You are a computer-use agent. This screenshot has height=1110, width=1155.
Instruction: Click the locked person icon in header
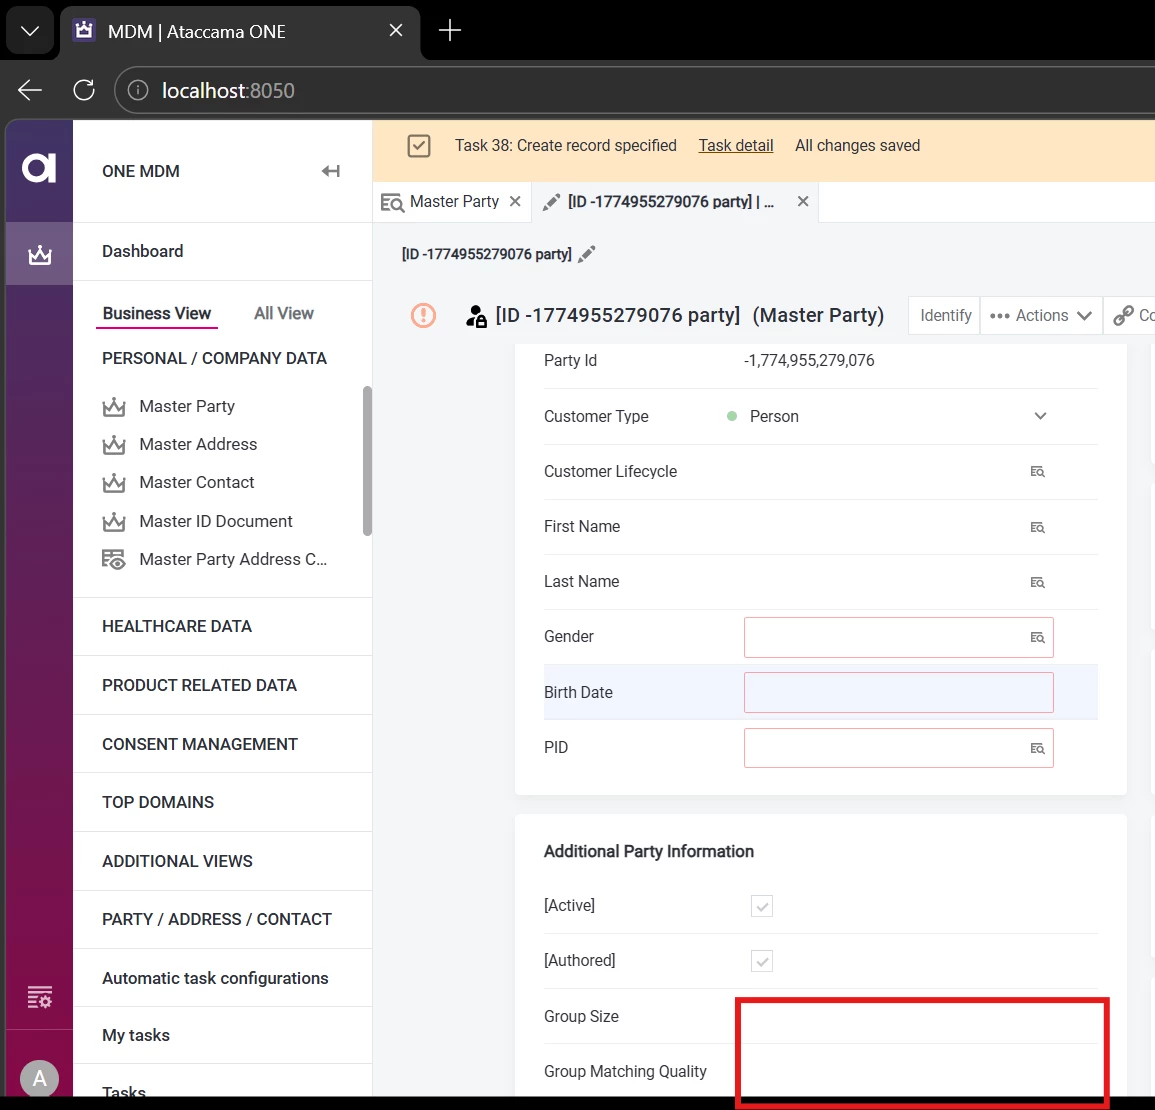476,316
